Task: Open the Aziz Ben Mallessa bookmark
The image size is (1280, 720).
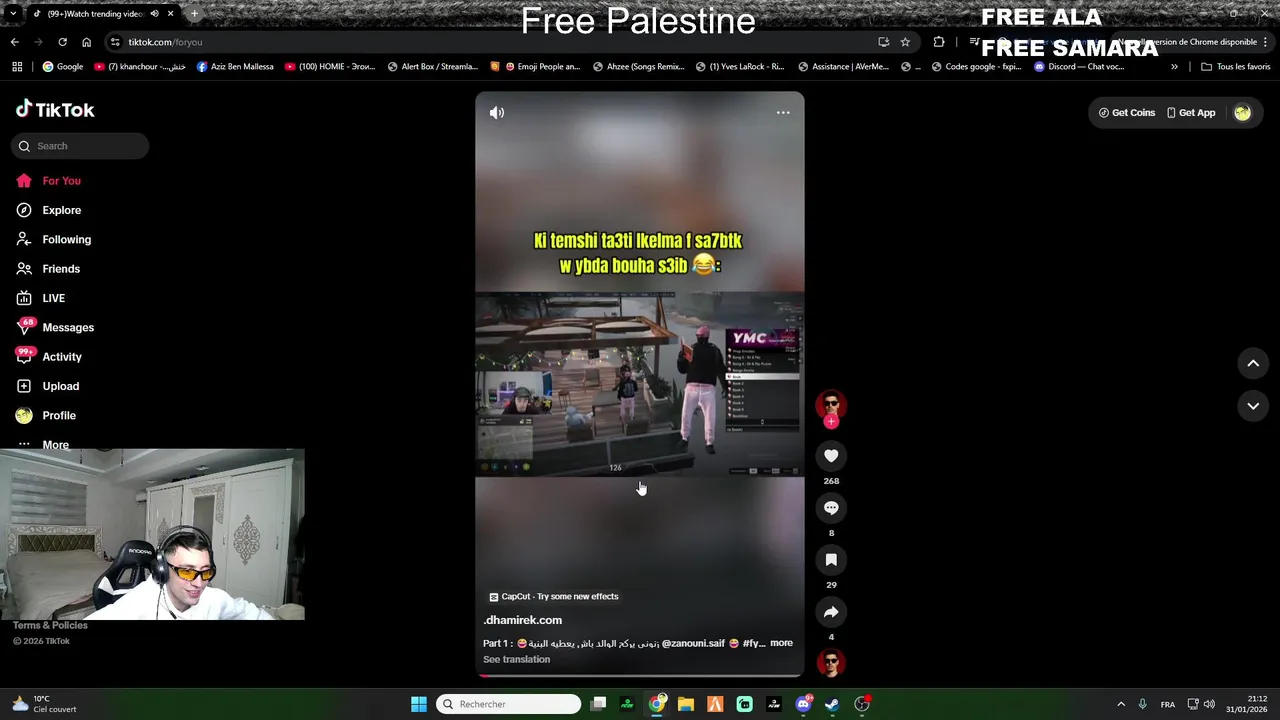Action: click(235, 67)
